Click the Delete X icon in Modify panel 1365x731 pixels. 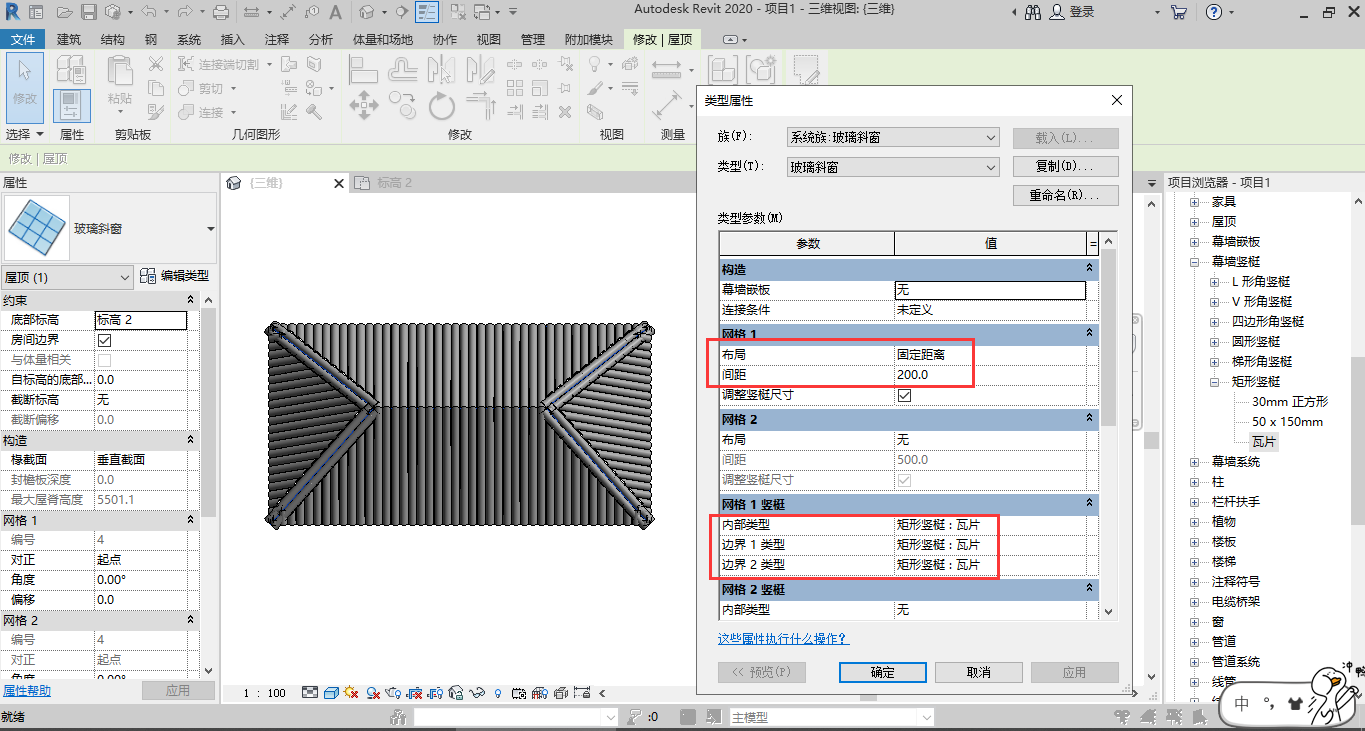pos(565,112)
